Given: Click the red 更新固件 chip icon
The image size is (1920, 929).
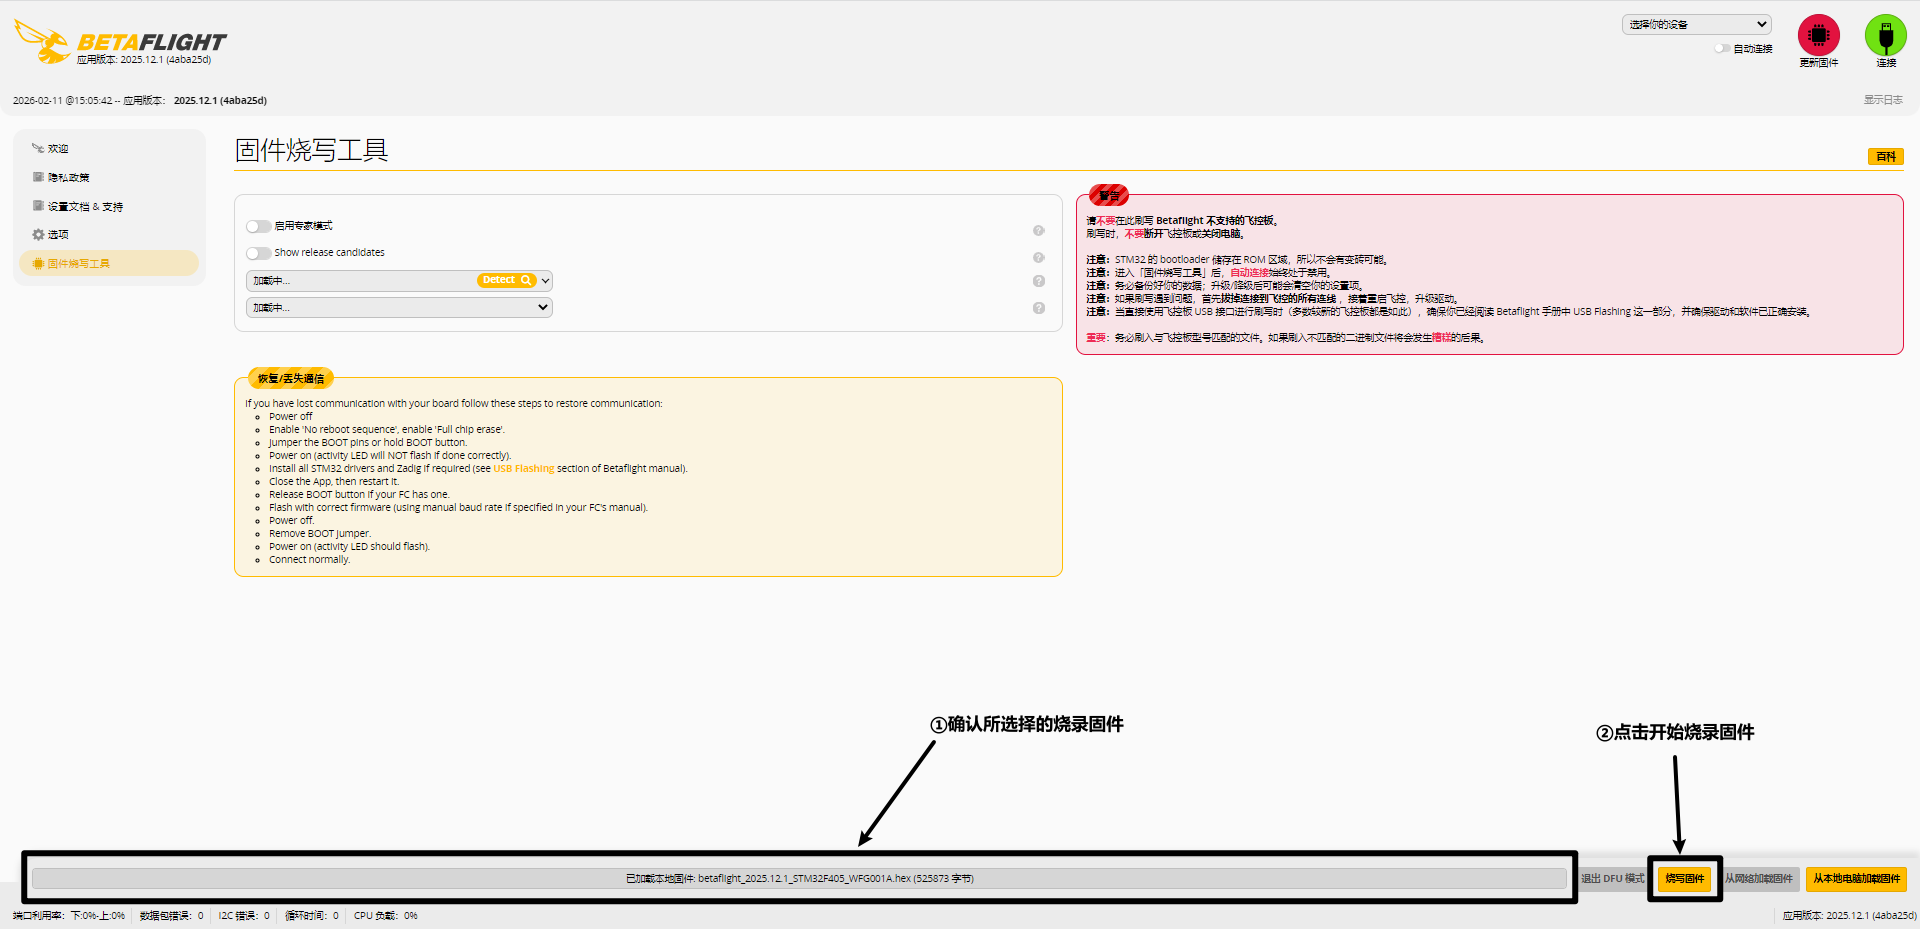Looking at the screenshot, I should (1818, 36).
